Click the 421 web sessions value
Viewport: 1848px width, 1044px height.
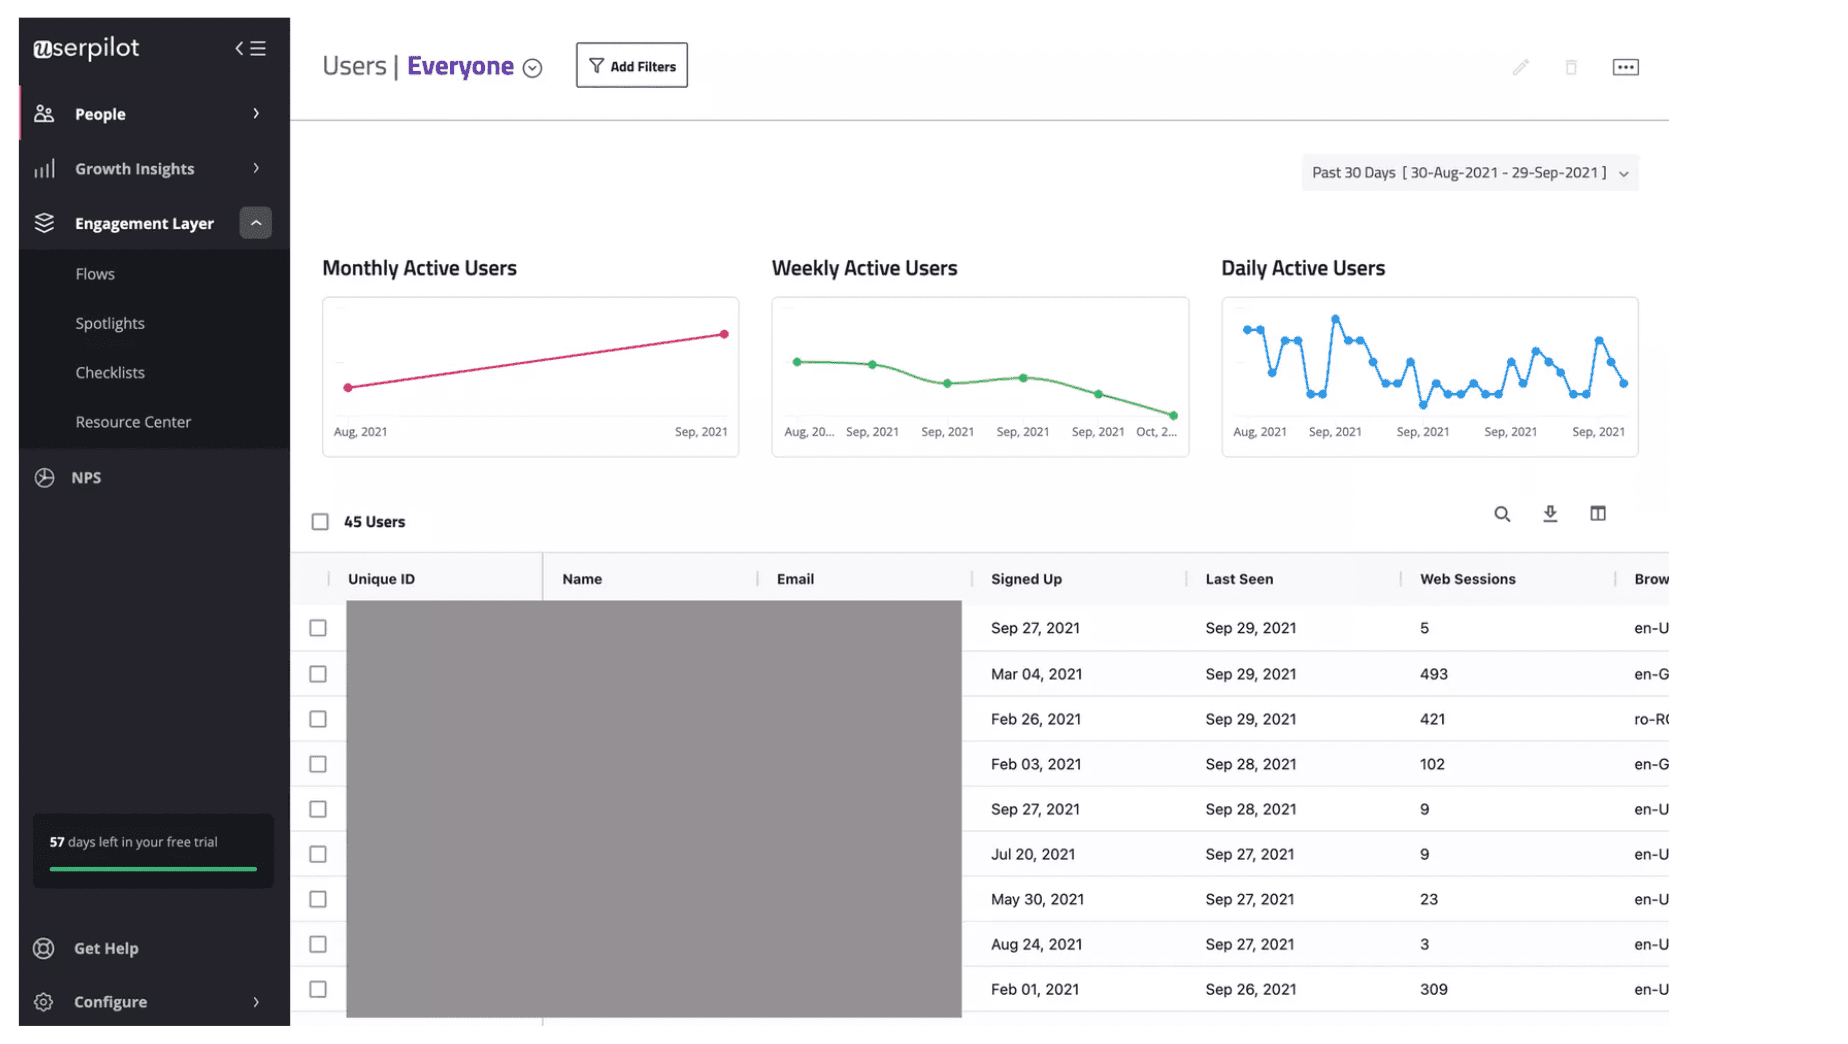tap(1432, 720)
